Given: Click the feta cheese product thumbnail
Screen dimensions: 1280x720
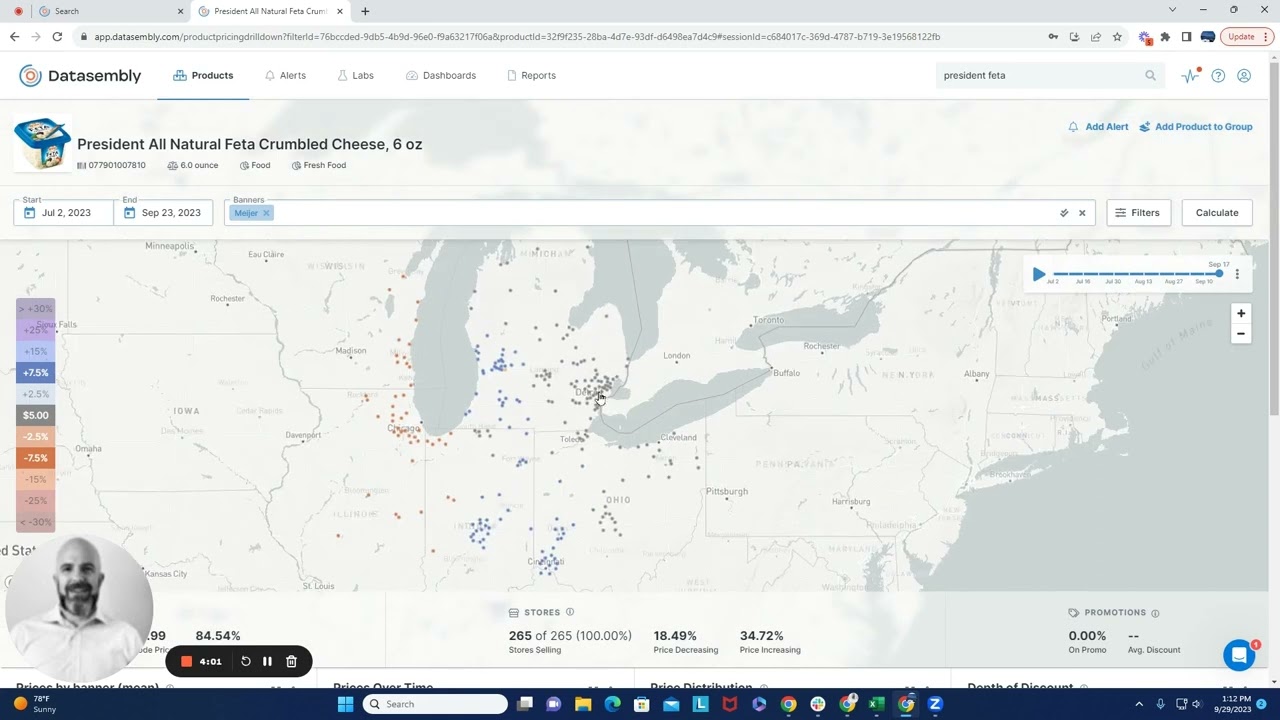Looking at the screenshot, I should [42, 143].
